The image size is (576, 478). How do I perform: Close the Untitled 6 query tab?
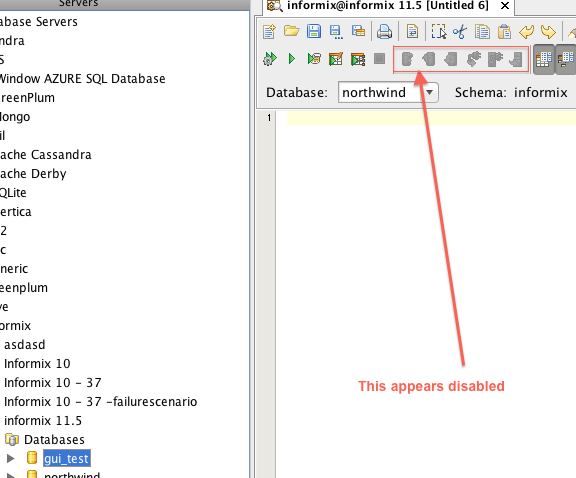click(x=505, y=6)
